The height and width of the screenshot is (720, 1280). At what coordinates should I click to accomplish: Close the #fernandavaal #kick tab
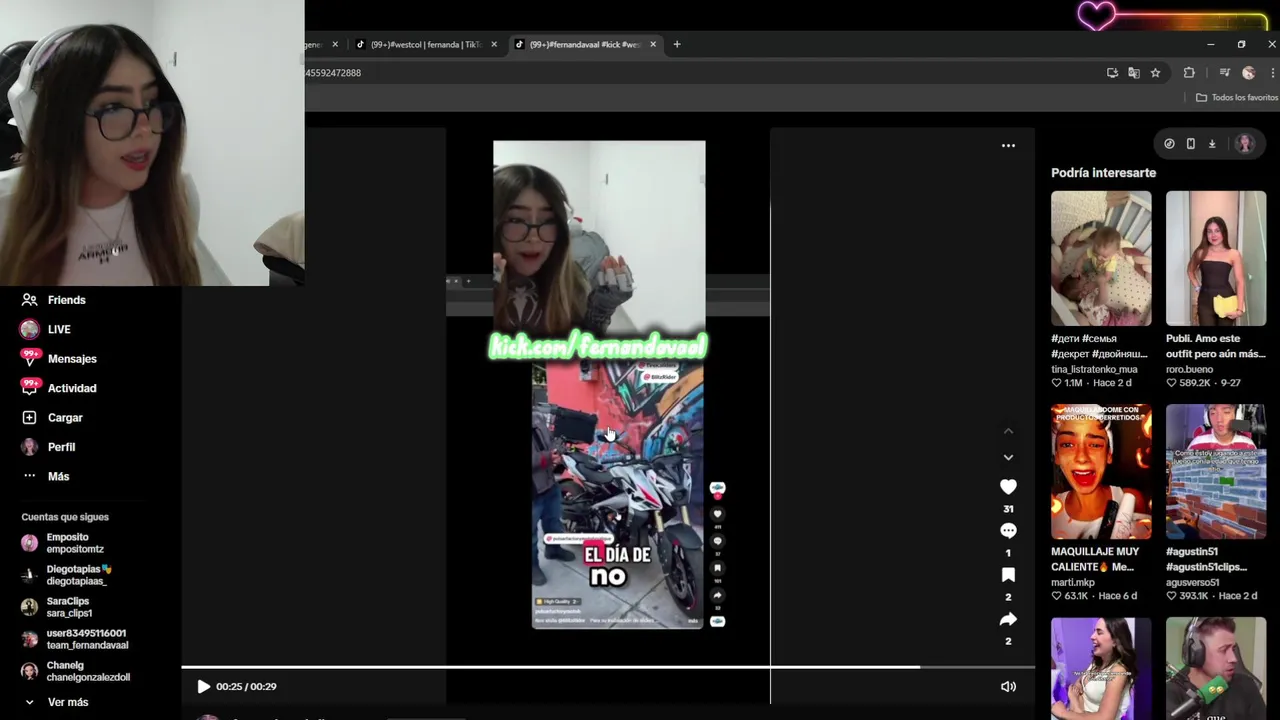click(x=653, y=44)
